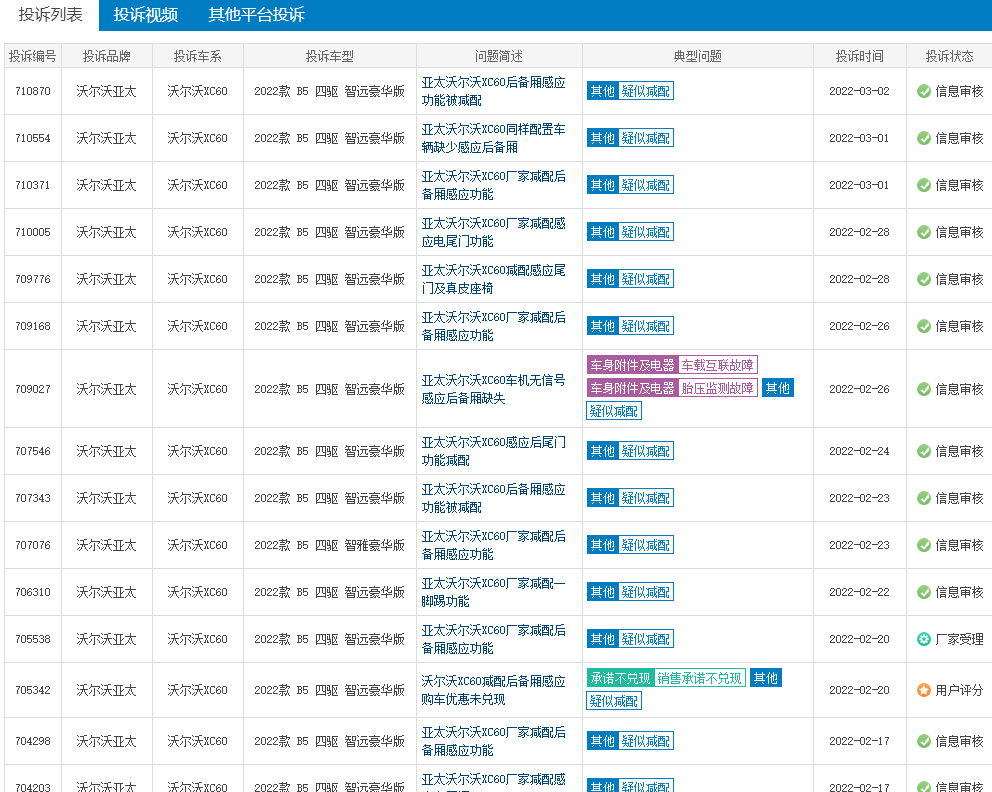Click the 疑似减配 tag in row 710870

point(645,91)
